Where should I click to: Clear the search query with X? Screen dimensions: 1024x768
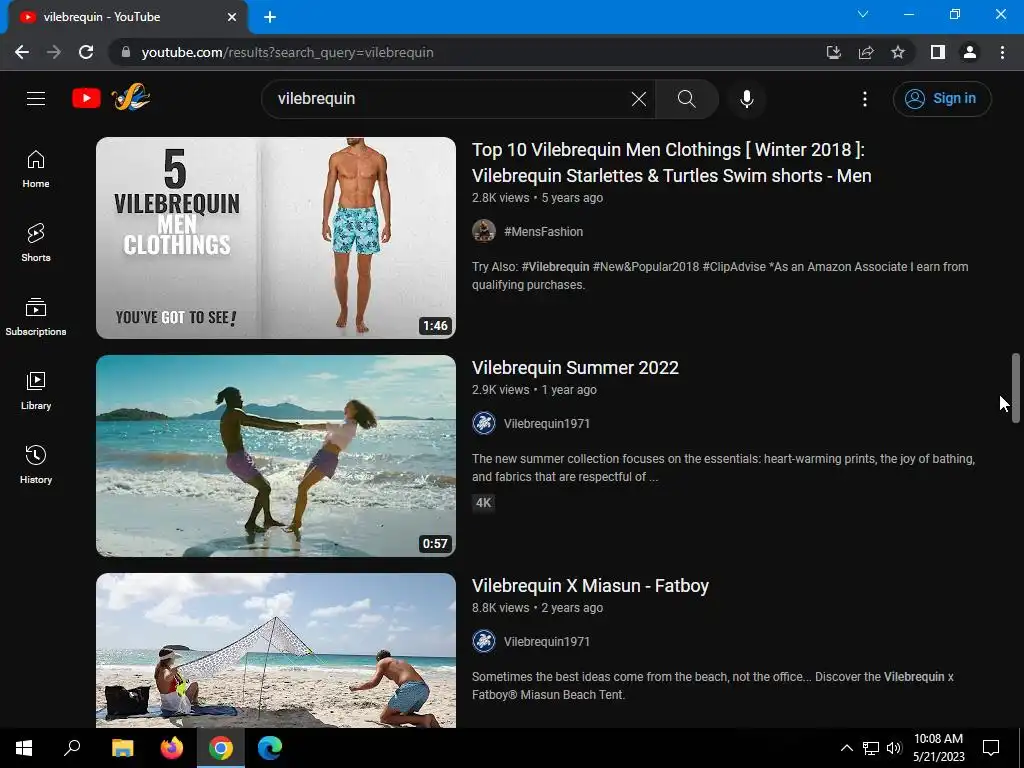(x=639, y=99)
